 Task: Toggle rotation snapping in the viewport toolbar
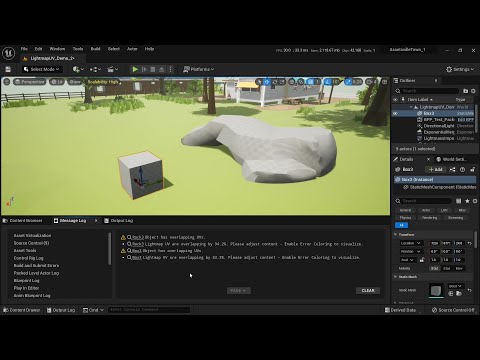point(328,82)
